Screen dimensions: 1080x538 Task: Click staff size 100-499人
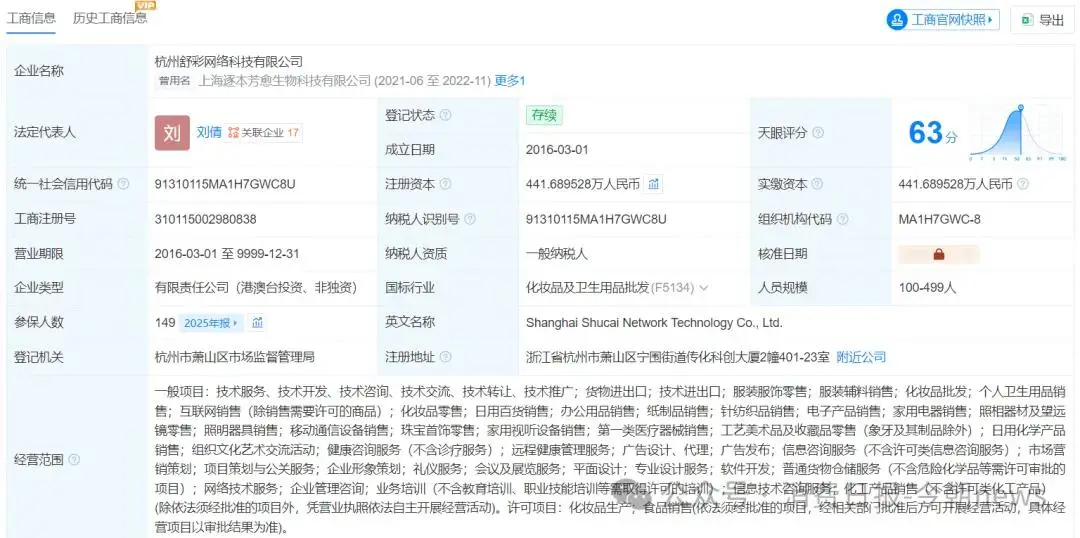point(927,288)
